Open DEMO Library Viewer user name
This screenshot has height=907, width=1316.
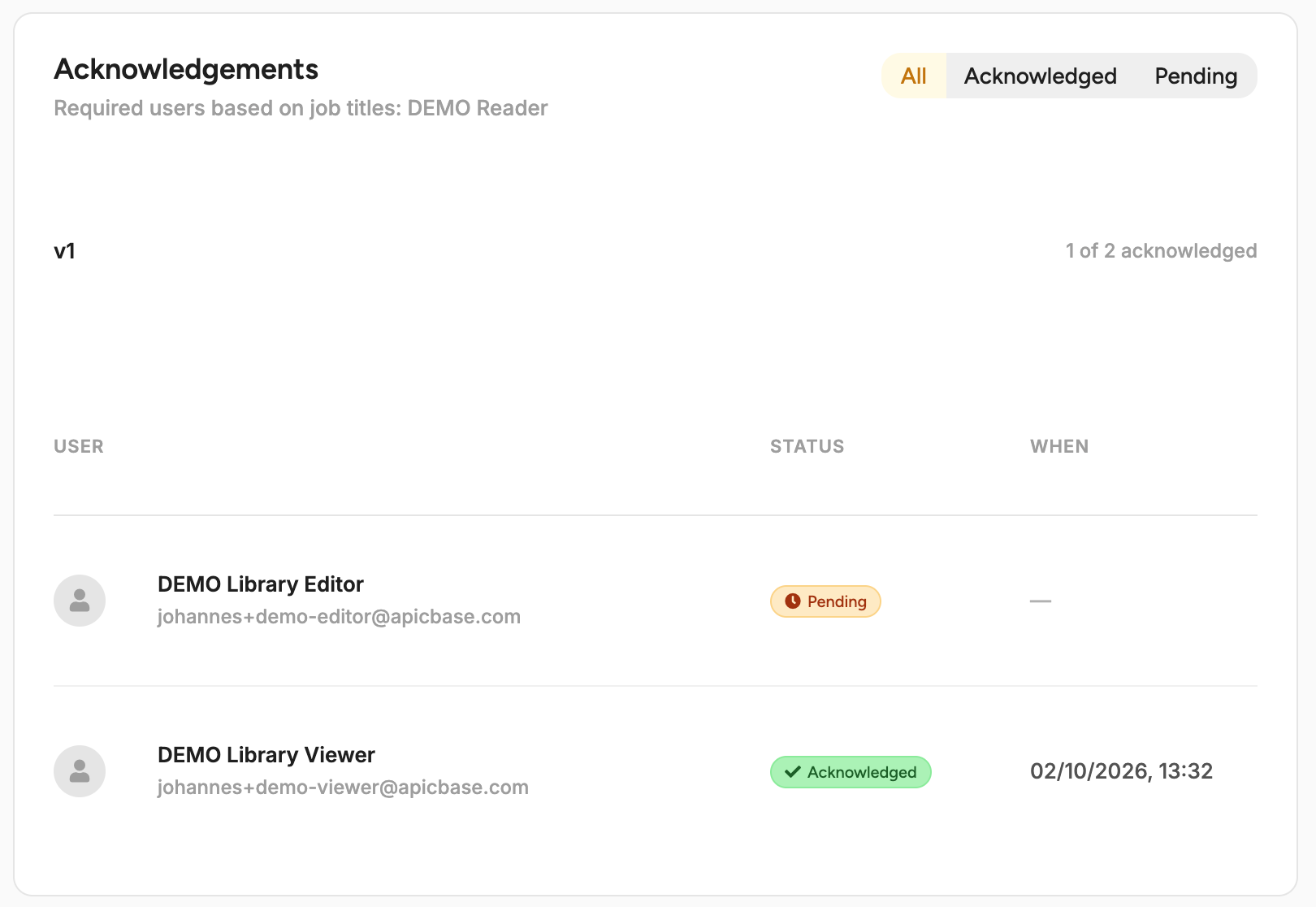point(266,755)
